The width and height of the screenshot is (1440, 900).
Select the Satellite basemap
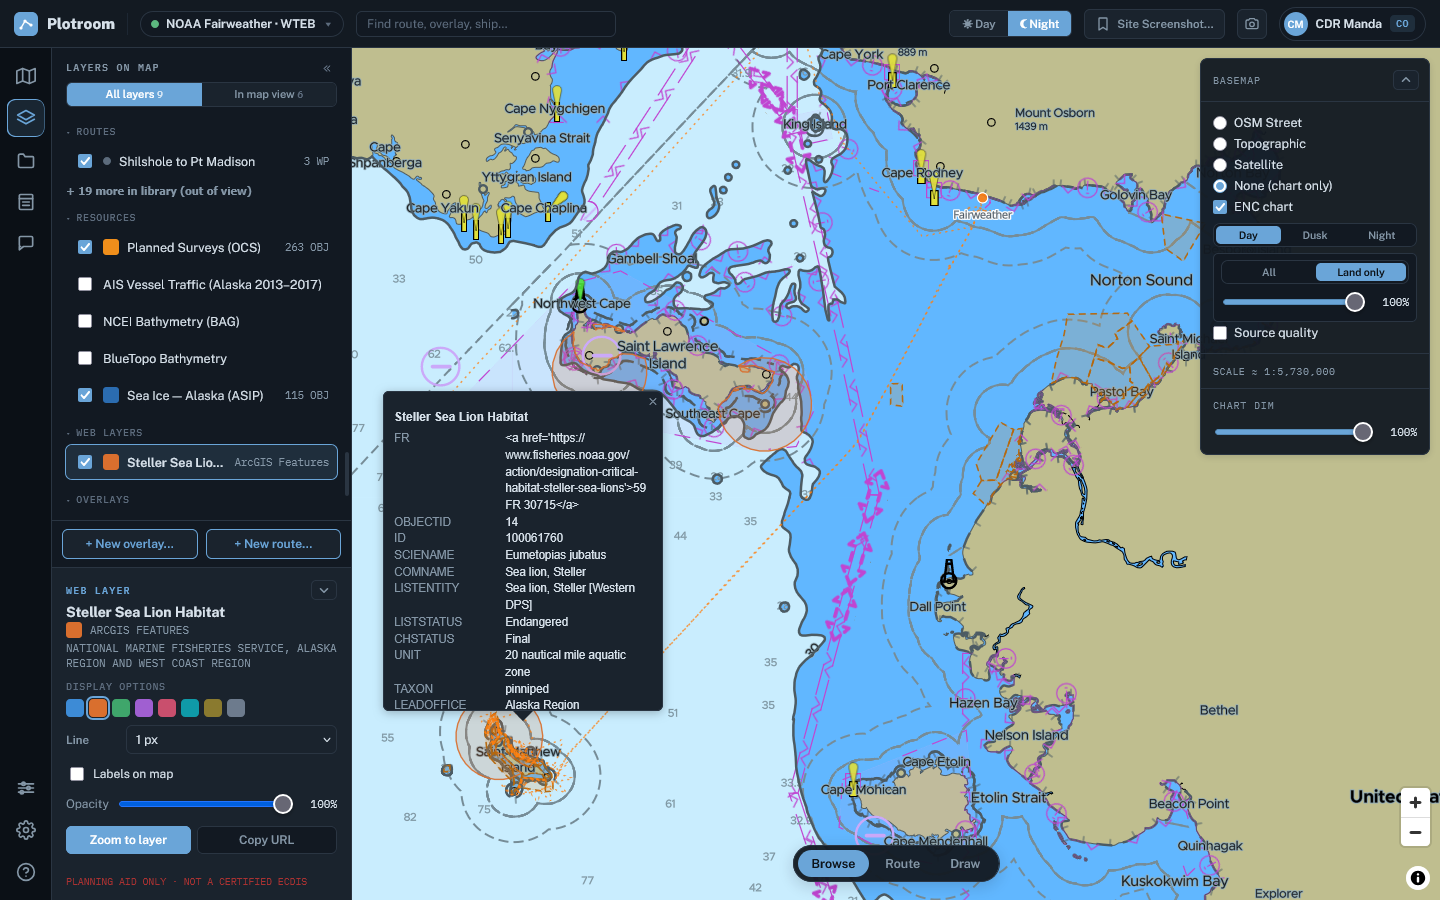pyautogui.click(x=1220, y=165)
